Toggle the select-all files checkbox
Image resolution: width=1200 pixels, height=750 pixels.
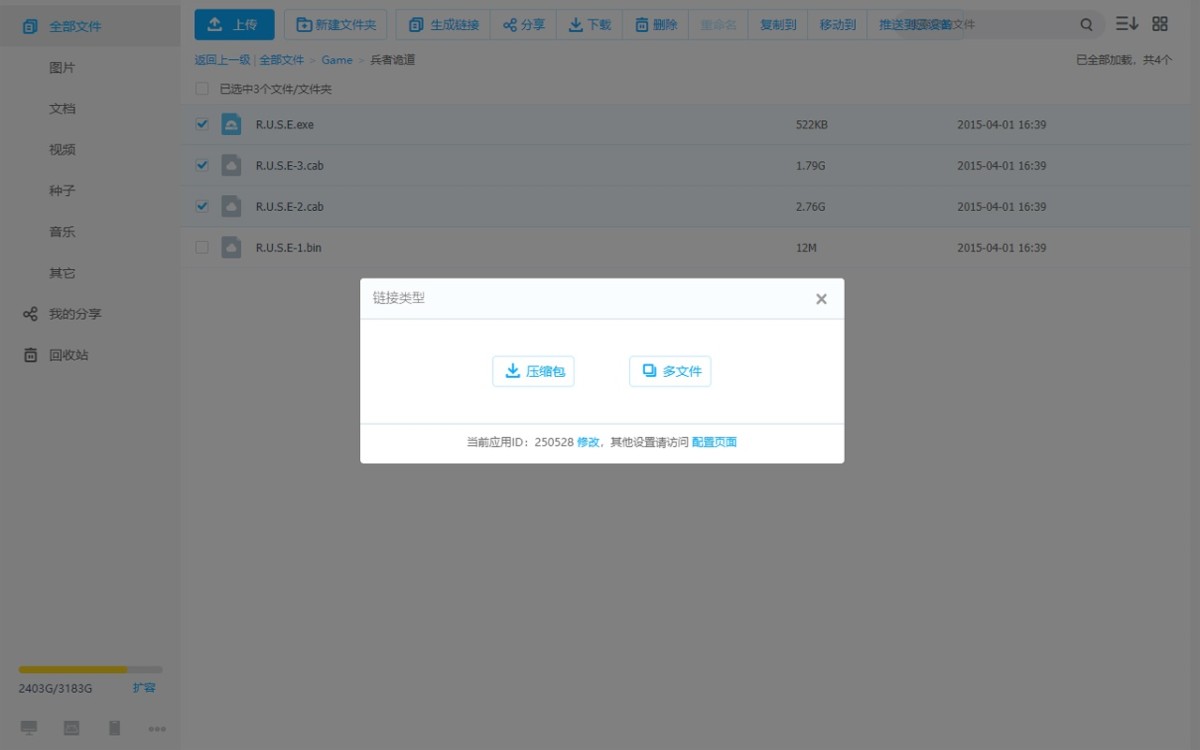202,89
